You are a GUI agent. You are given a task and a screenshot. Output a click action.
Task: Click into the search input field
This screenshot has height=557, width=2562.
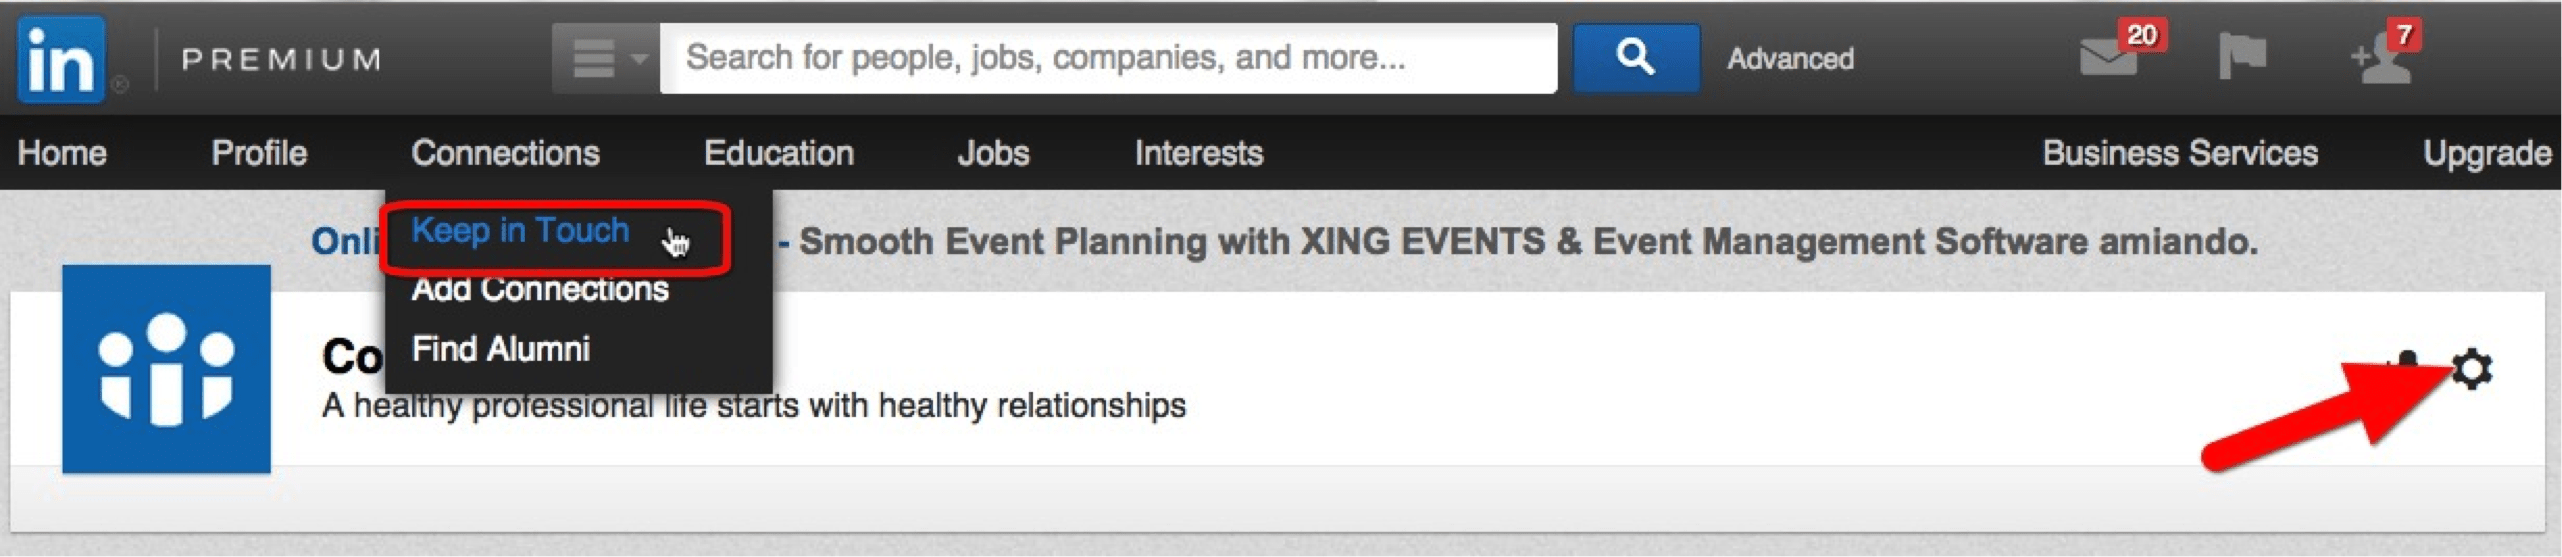click(x=1108, y=58)
